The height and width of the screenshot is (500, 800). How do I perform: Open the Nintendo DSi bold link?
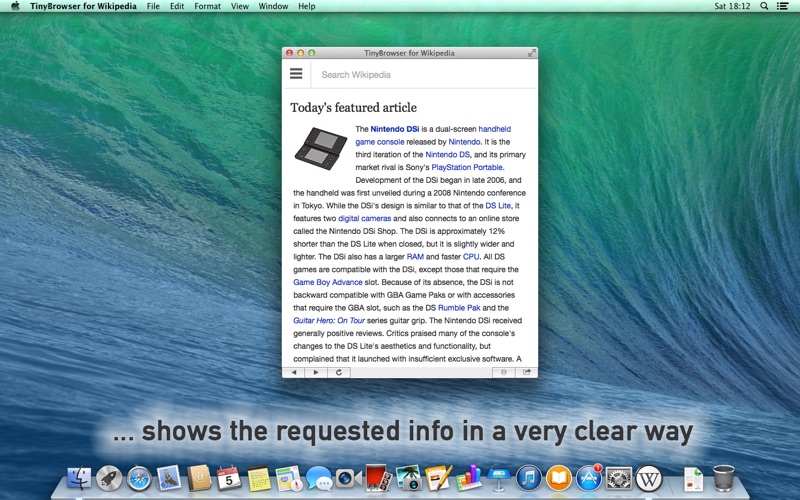(395, 129)
